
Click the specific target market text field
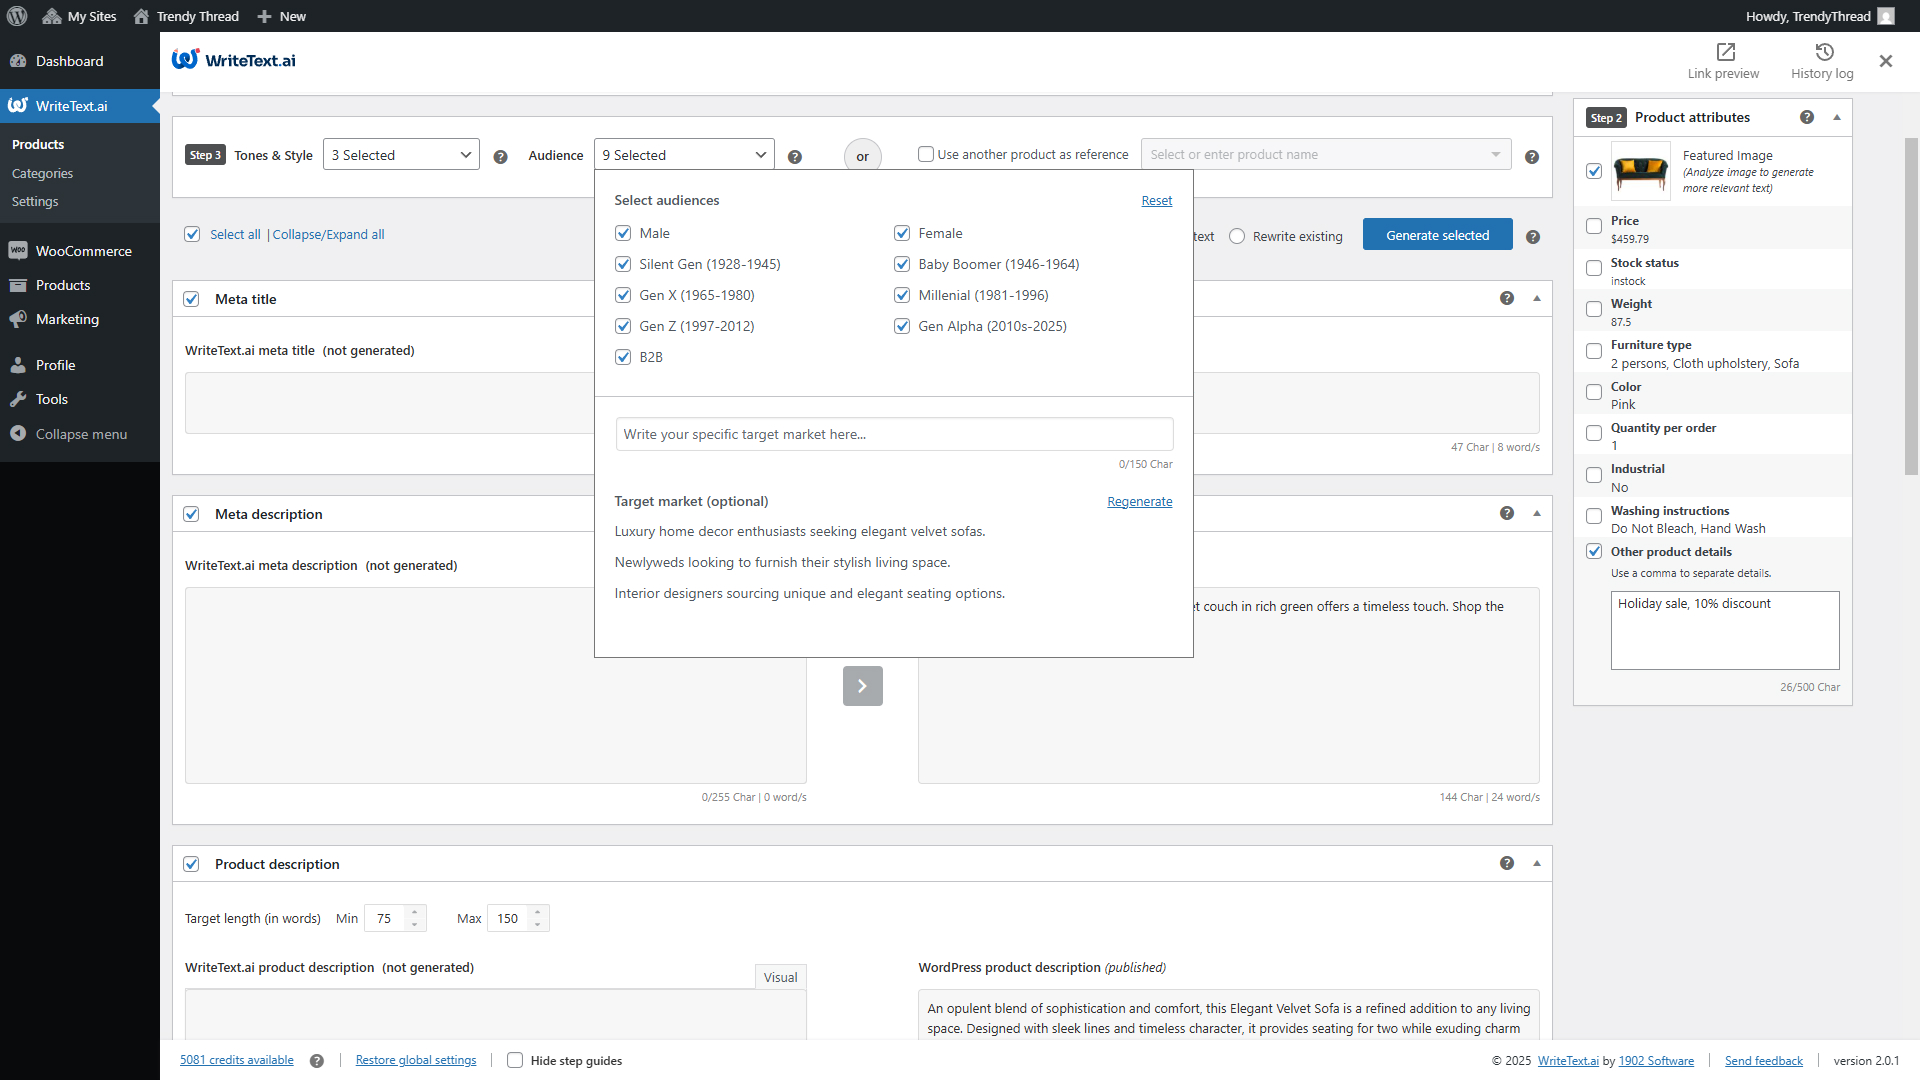tap(894, 434)
